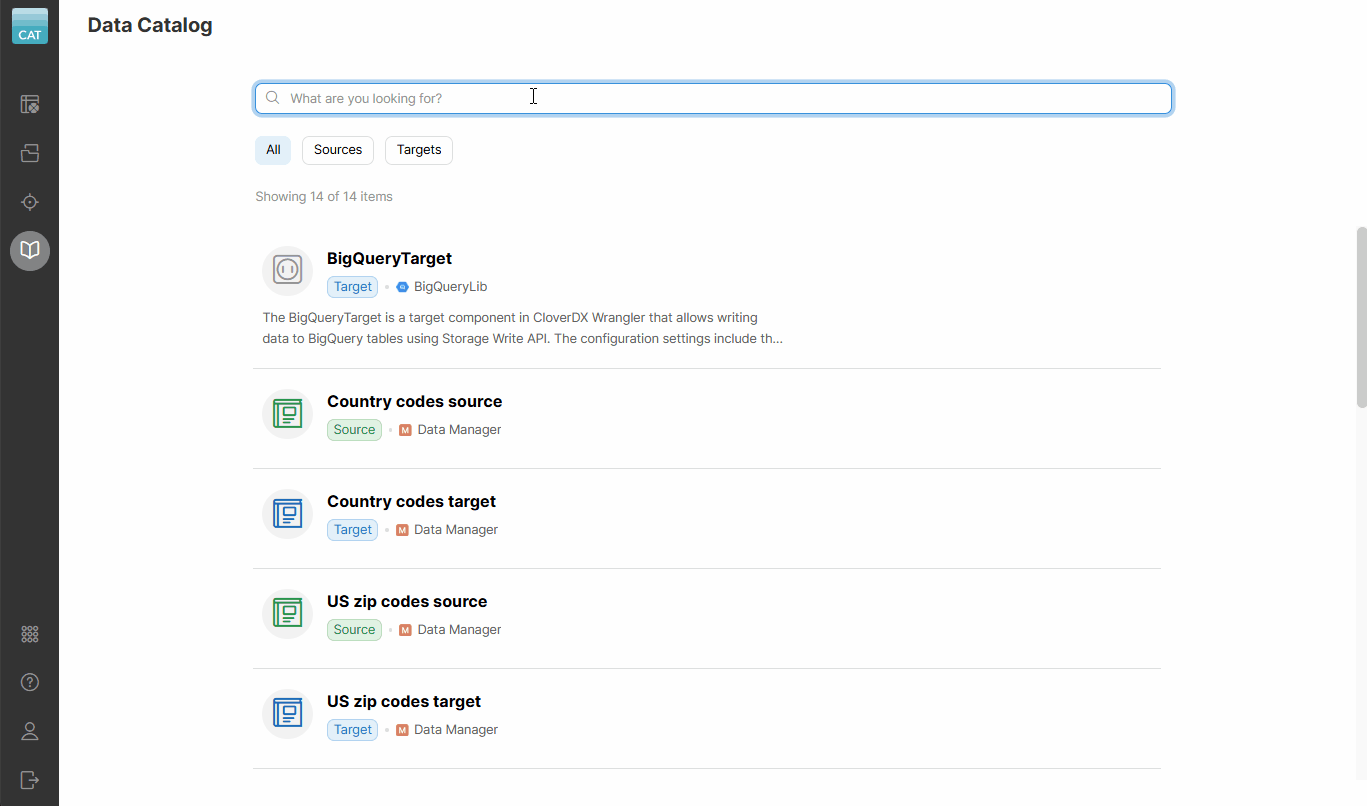1367x806 pixels.
Task: Click the clipboard icon at sidebar top
Action: pos(29,104)
